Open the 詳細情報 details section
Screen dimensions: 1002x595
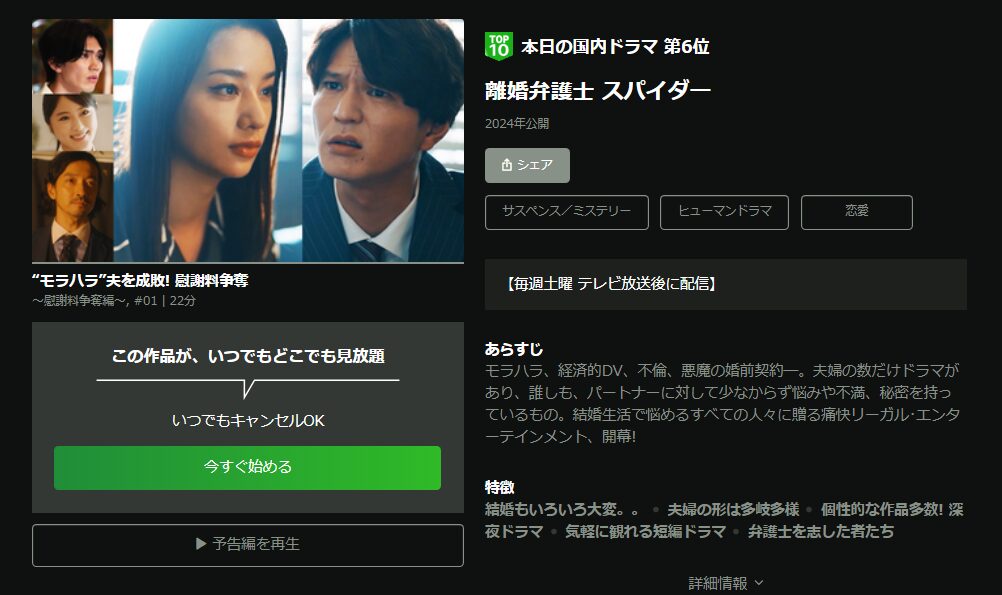pyautogui.click(x=726, y=583)
